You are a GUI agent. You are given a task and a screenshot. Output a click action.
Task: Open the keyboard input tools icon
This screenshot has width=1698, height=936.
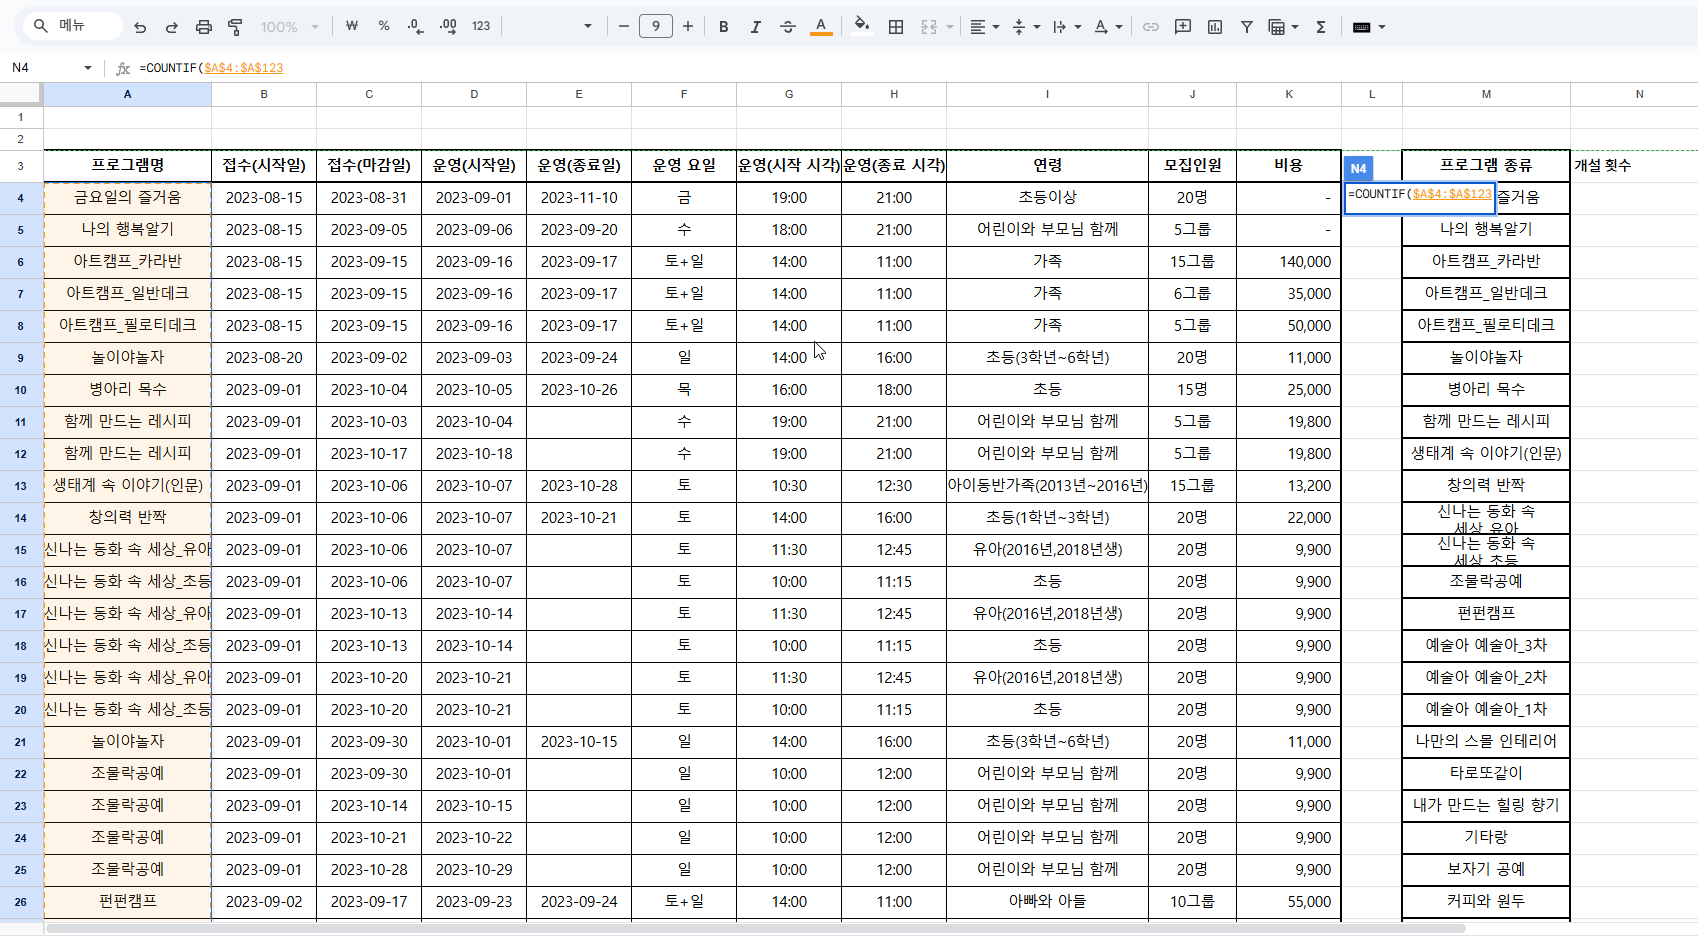(1361, 27)
